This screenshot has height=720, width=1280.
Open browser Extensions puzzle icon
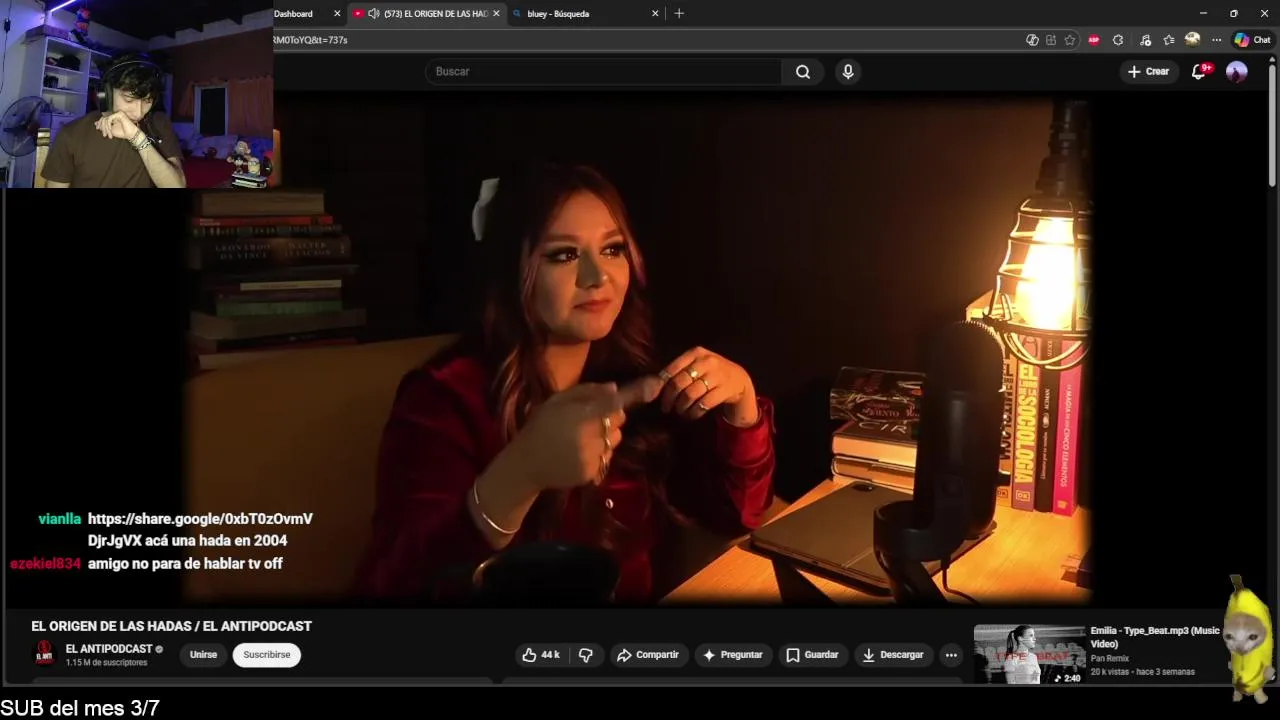(x=1118, y=40)
